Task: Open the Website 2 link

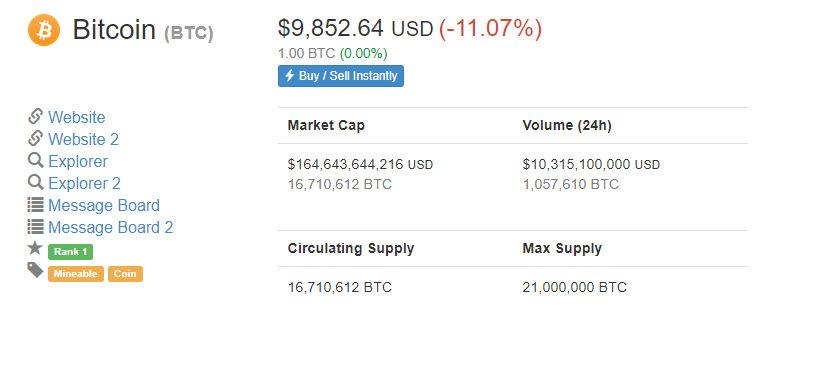Action: [x=84, y=139]
